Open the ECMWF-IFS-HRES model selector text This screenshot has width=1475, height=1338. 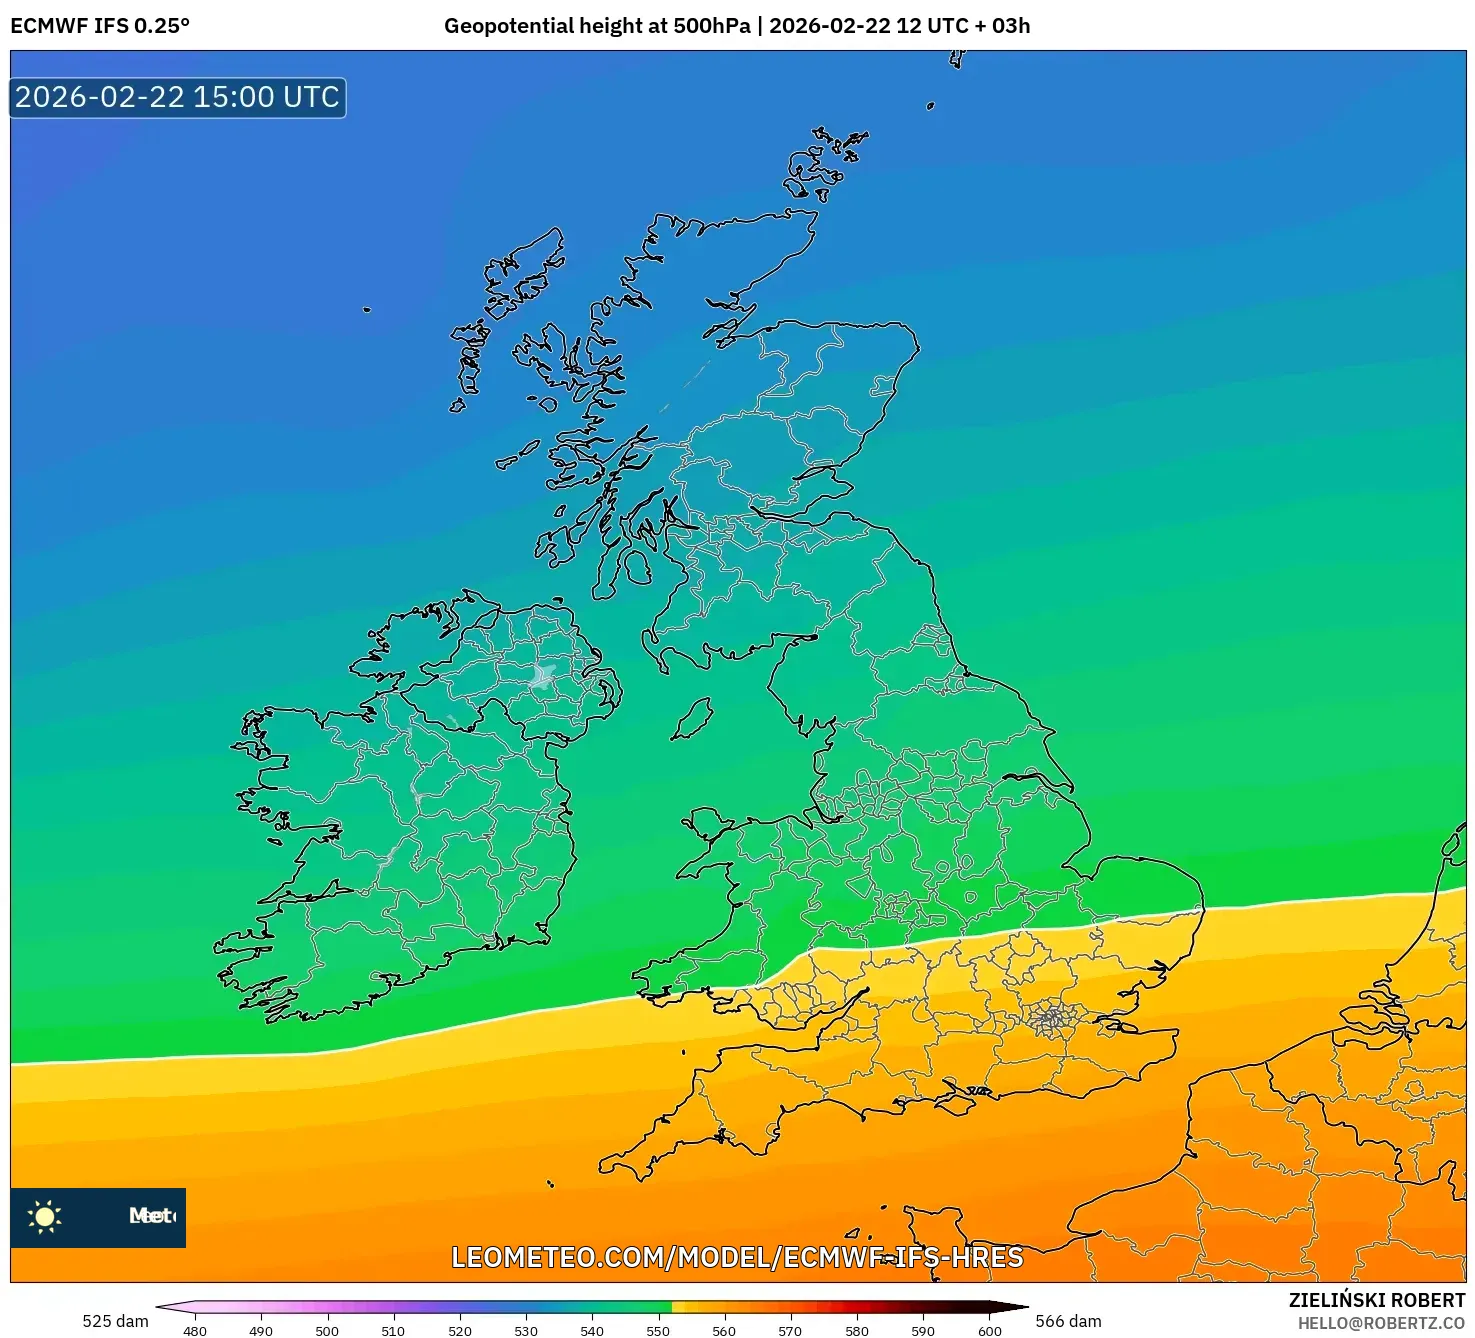[x=900, y=1258]
